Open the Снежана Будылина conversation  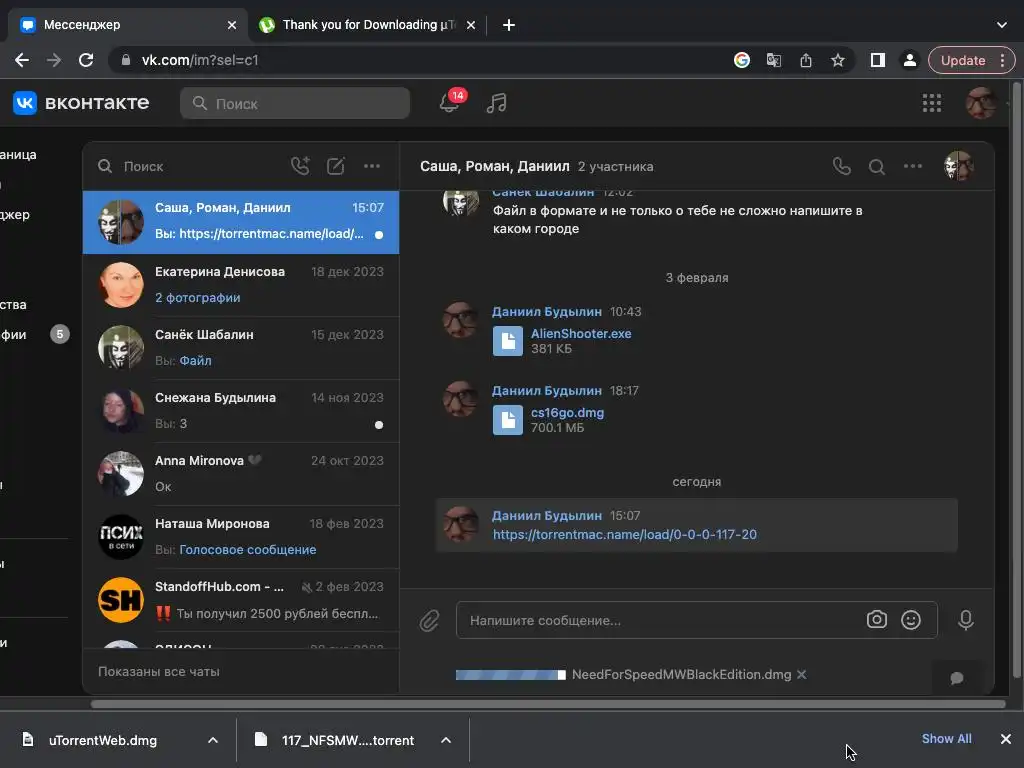(x=240, y=411)
